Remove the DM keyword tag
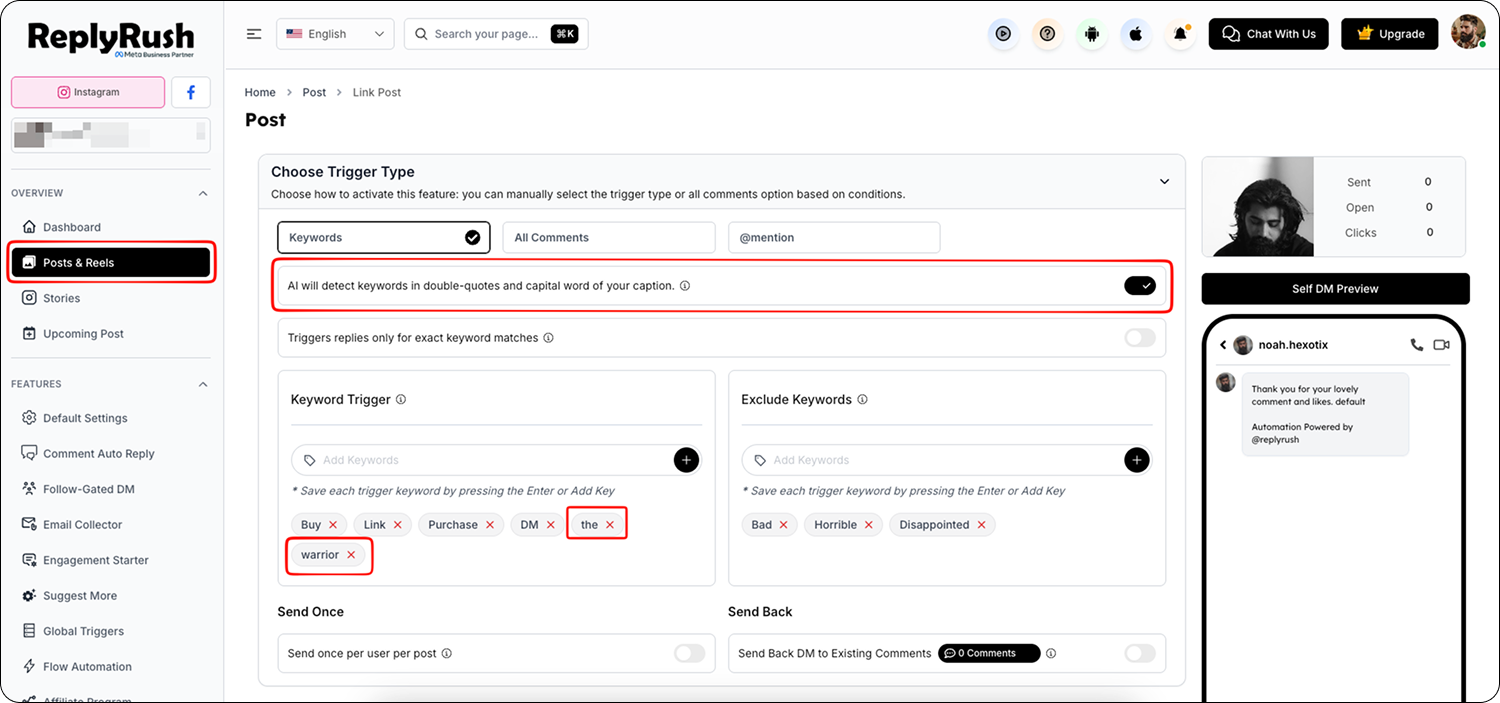1500x703 pixels. 550,525
